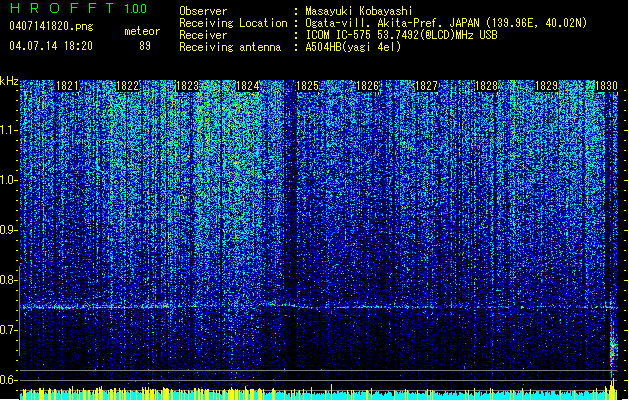Viewport: 629px width, 400px height.
Task: Click the red-green meteor echo burst near 1830
Action: (x=612, y=347)
